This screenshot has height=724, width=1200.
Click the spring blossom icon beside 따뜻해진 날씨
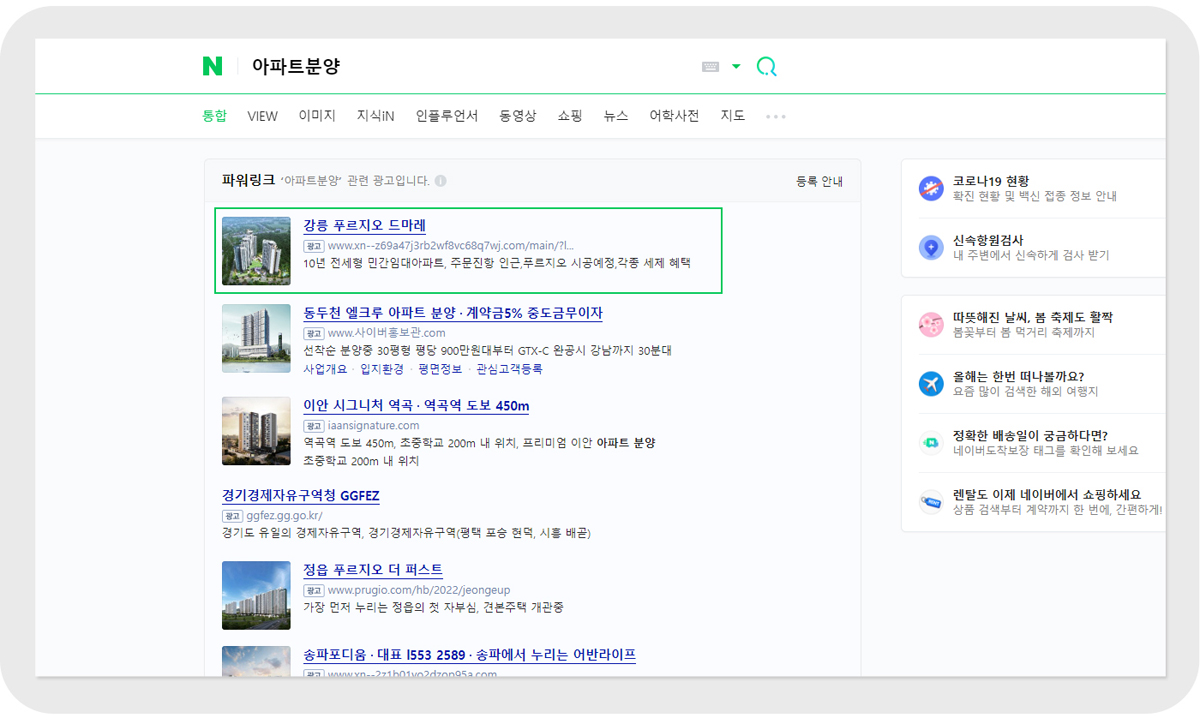931,324
